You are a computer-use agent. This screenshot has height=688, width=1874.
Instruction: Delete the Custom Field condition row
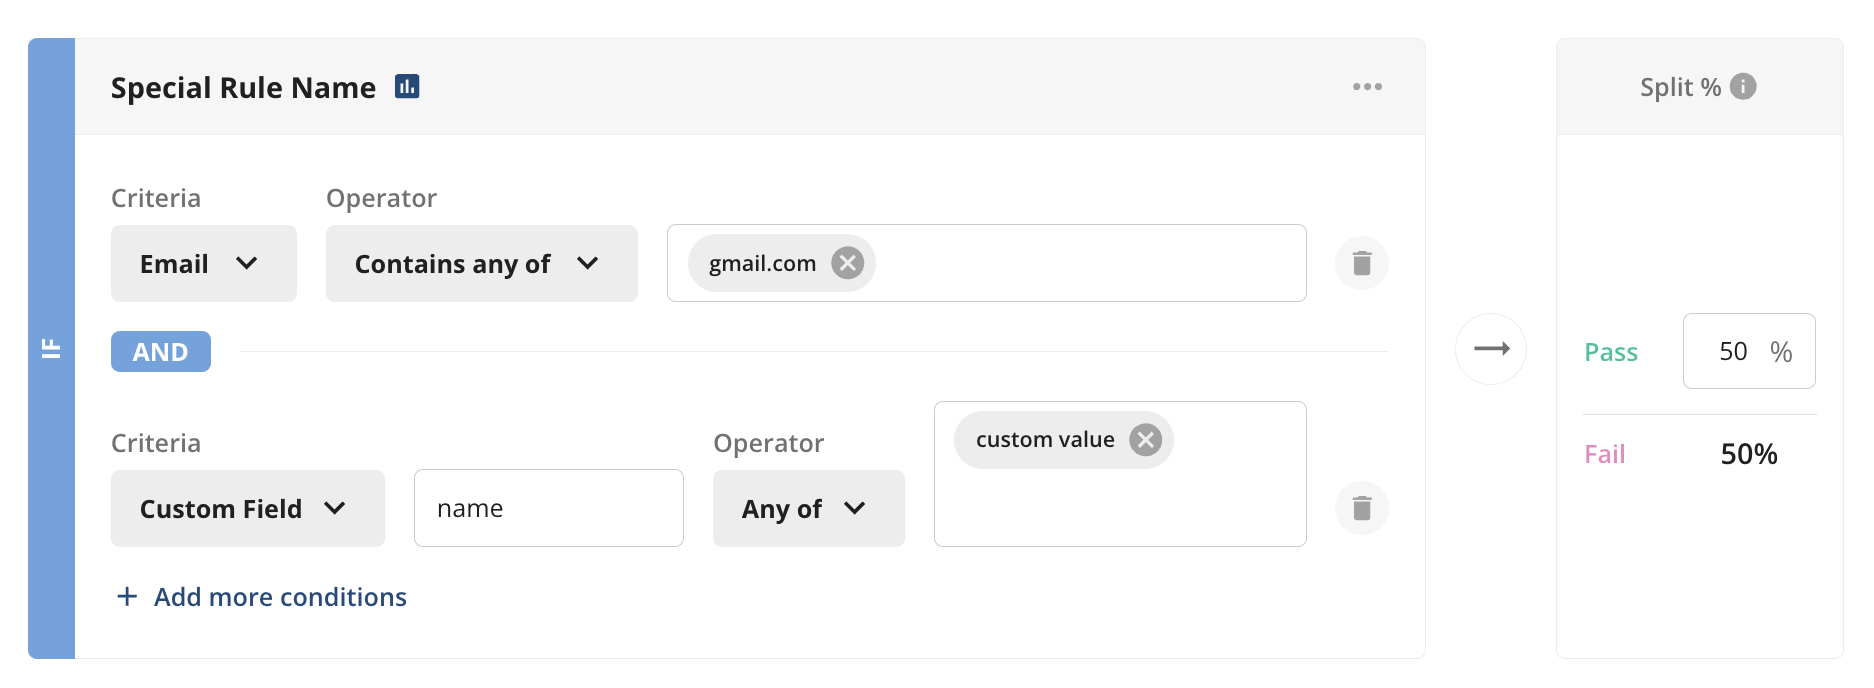(1362, 508)
